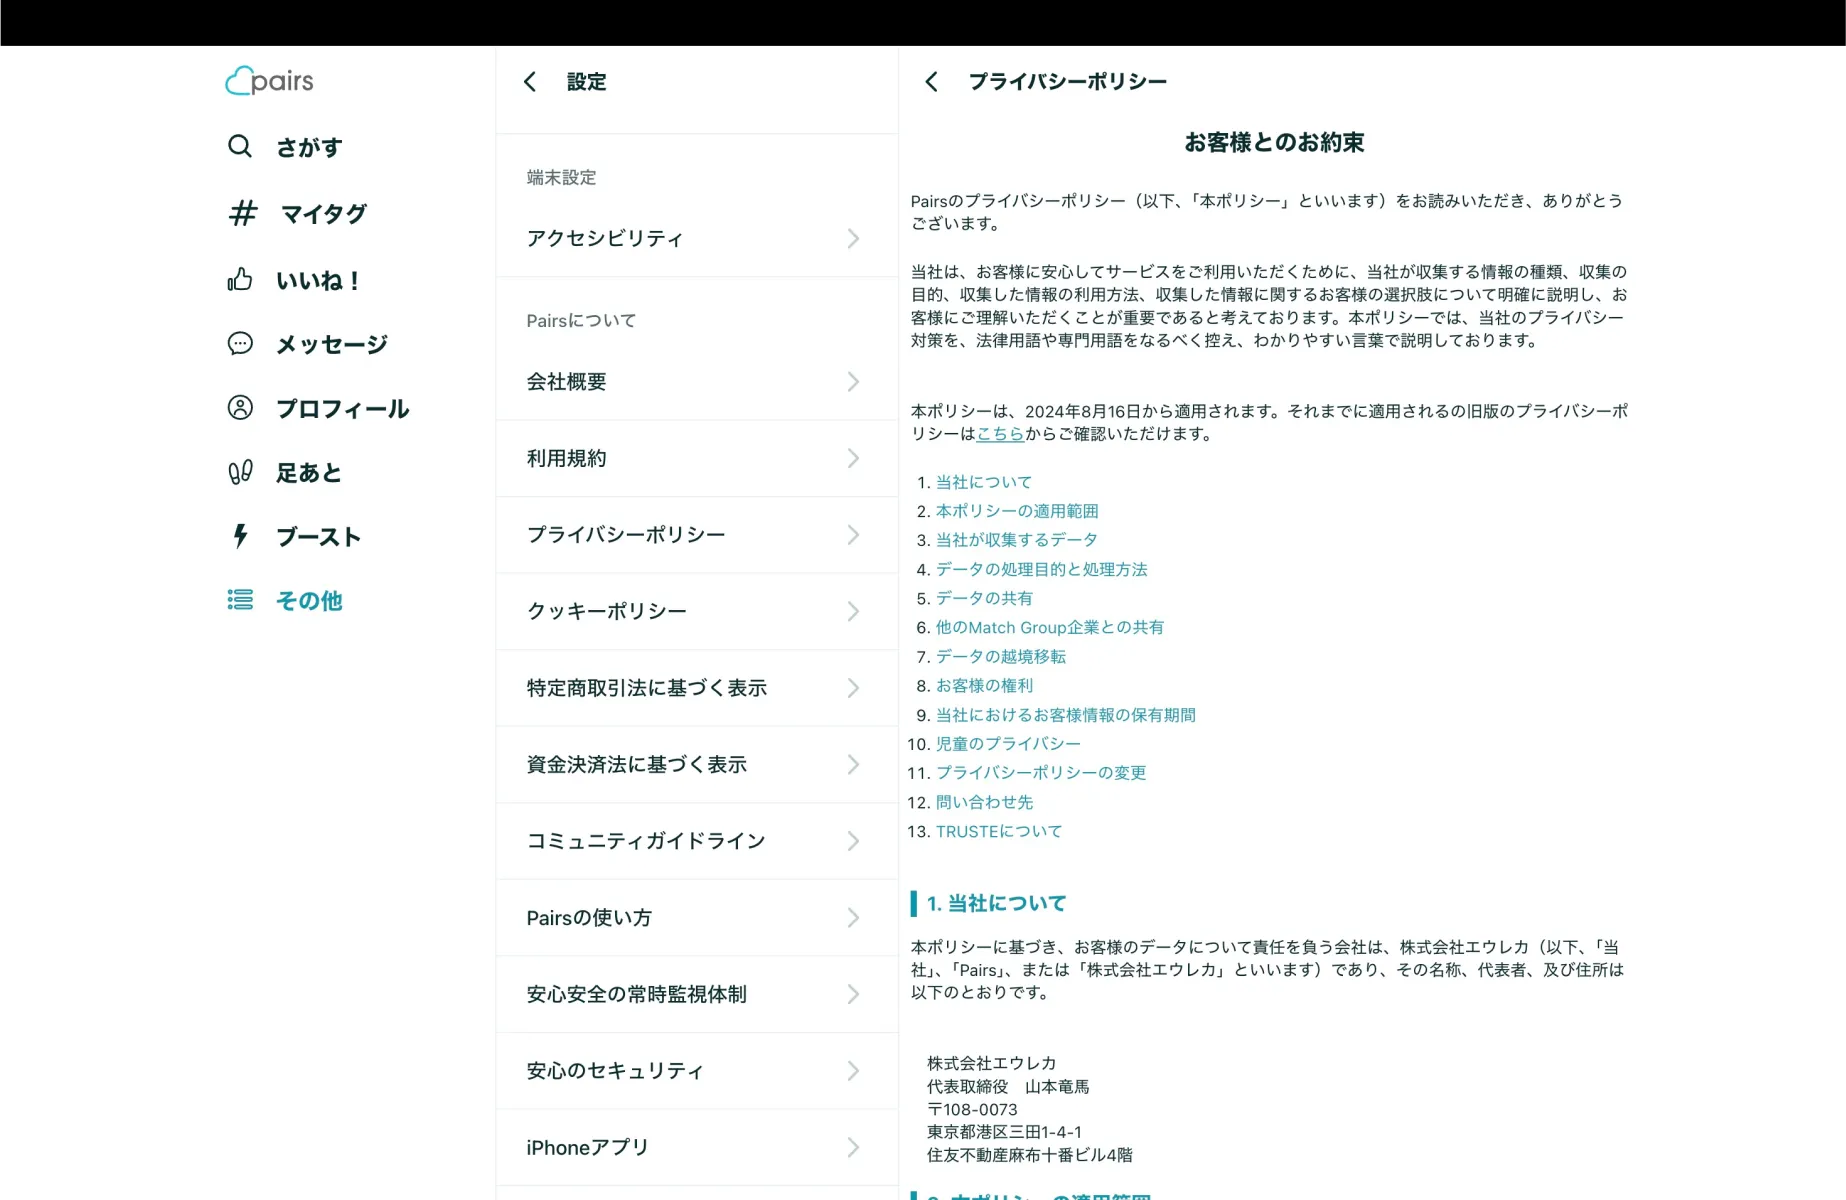Expand the 安心安全の常時監視体制 row chevron
Viewport: 1846px width, 1200px height.
pyautogui.click(x=853, y=994)
